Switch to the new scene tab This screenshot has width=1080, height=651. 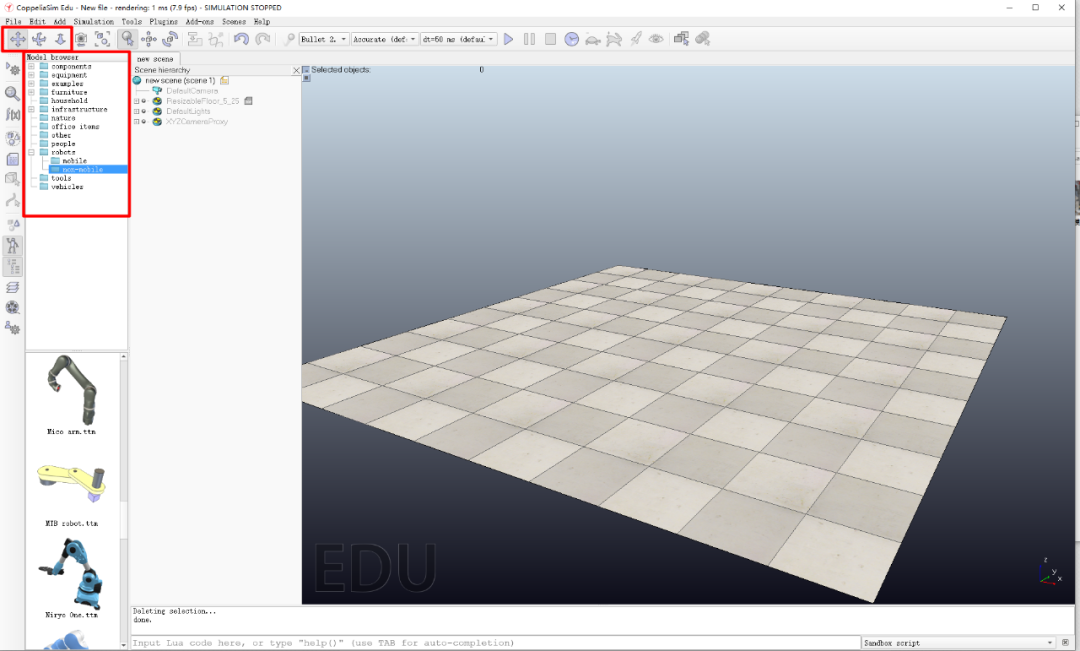[x=155, y=59]
